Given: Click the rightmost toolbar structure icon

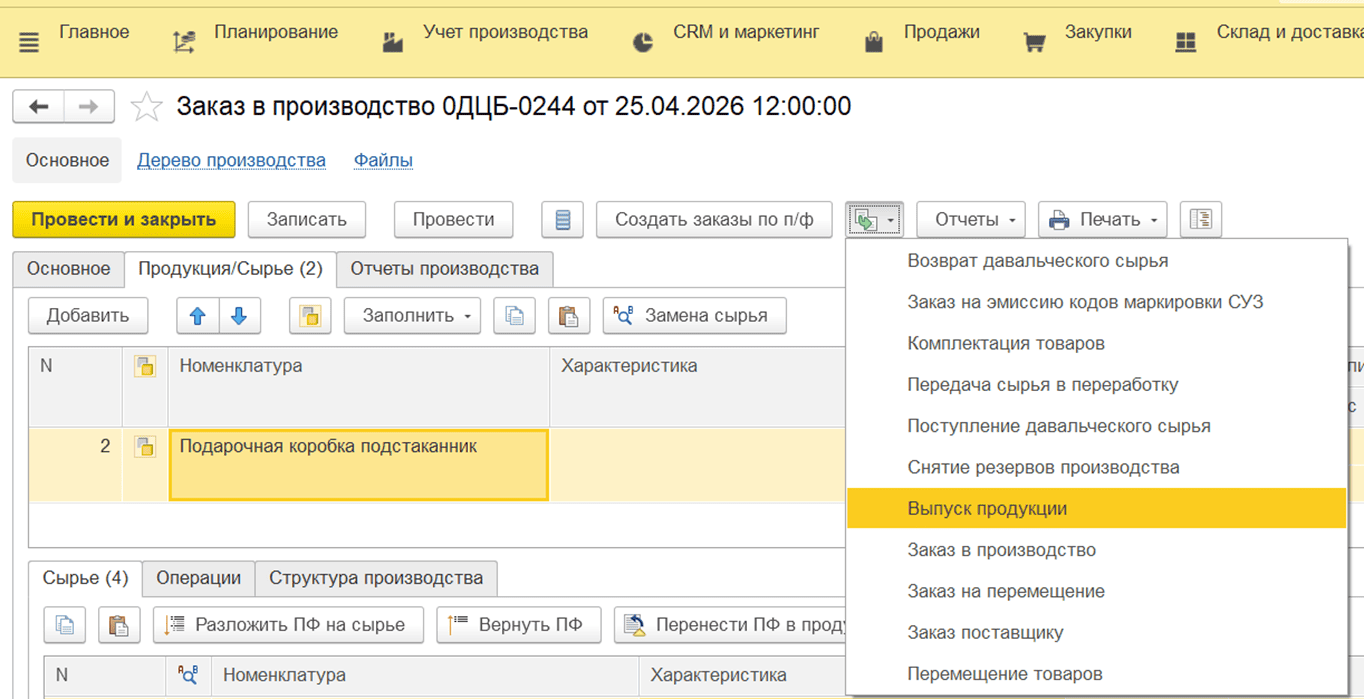Looking at the screenshot, I should coord(1201,220).
